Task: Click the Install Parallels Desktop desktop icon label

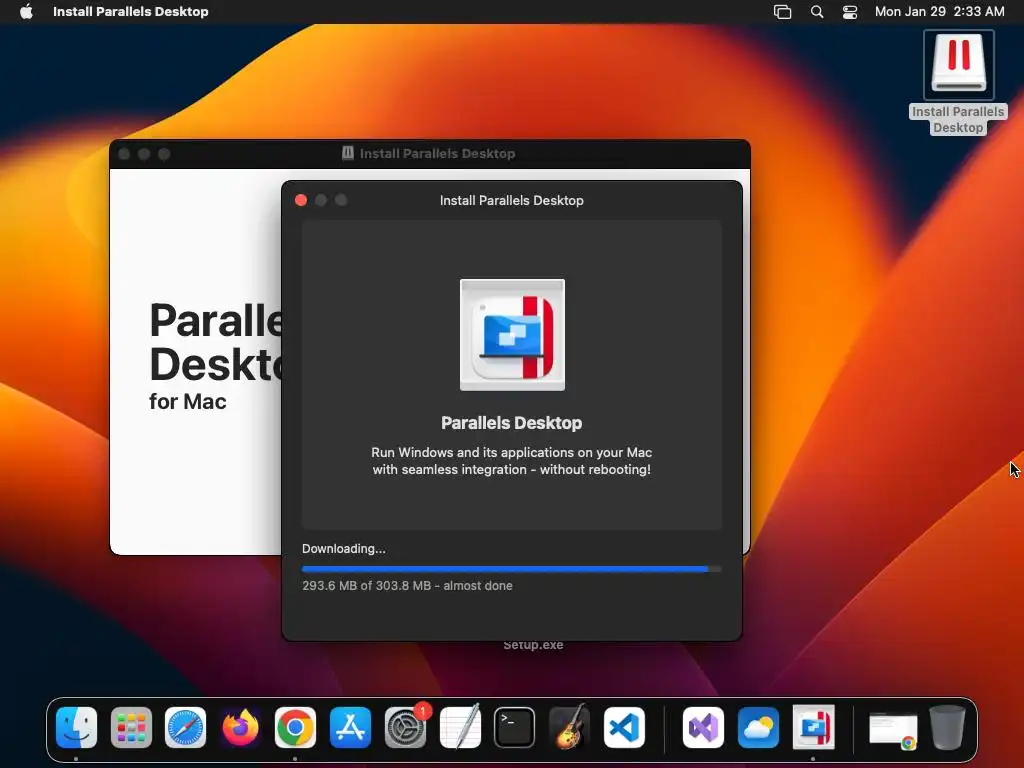Action: (958, 120)
